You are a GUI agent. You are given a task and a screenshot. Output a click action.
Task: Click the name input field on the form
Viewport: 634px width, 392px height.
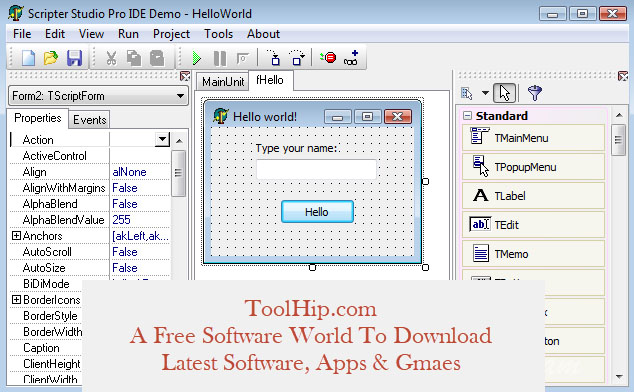point(316,169)
